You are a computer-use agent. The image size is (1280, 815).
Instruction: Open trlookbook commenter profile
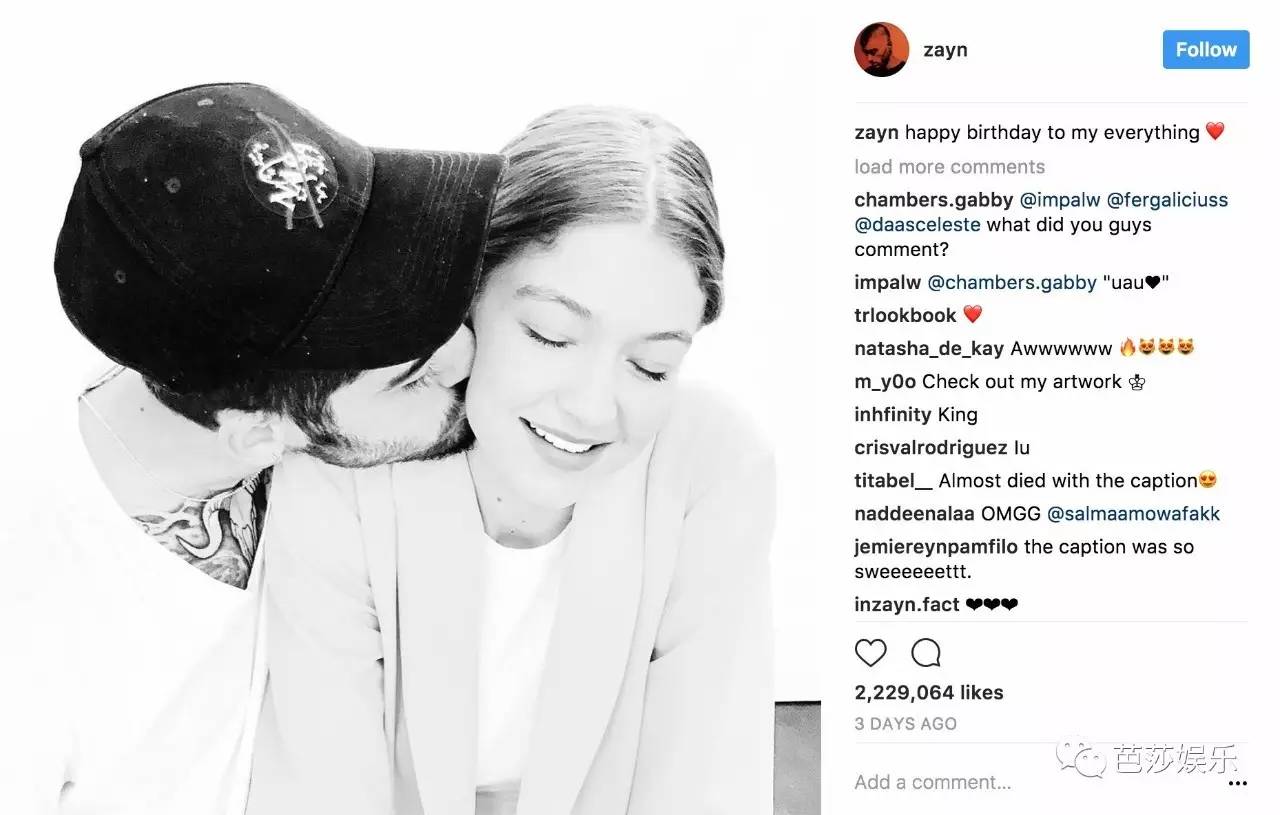click(x=905, y=315)
